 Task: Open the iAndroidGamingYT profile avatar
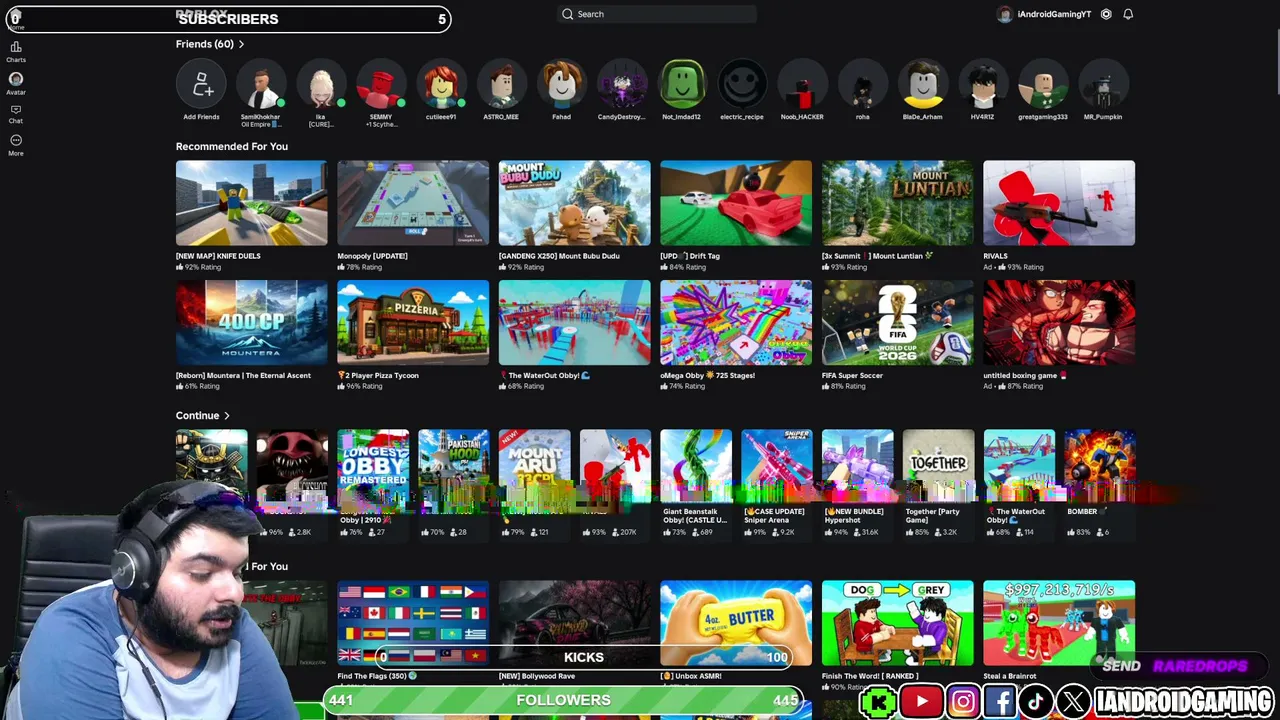1004,14
